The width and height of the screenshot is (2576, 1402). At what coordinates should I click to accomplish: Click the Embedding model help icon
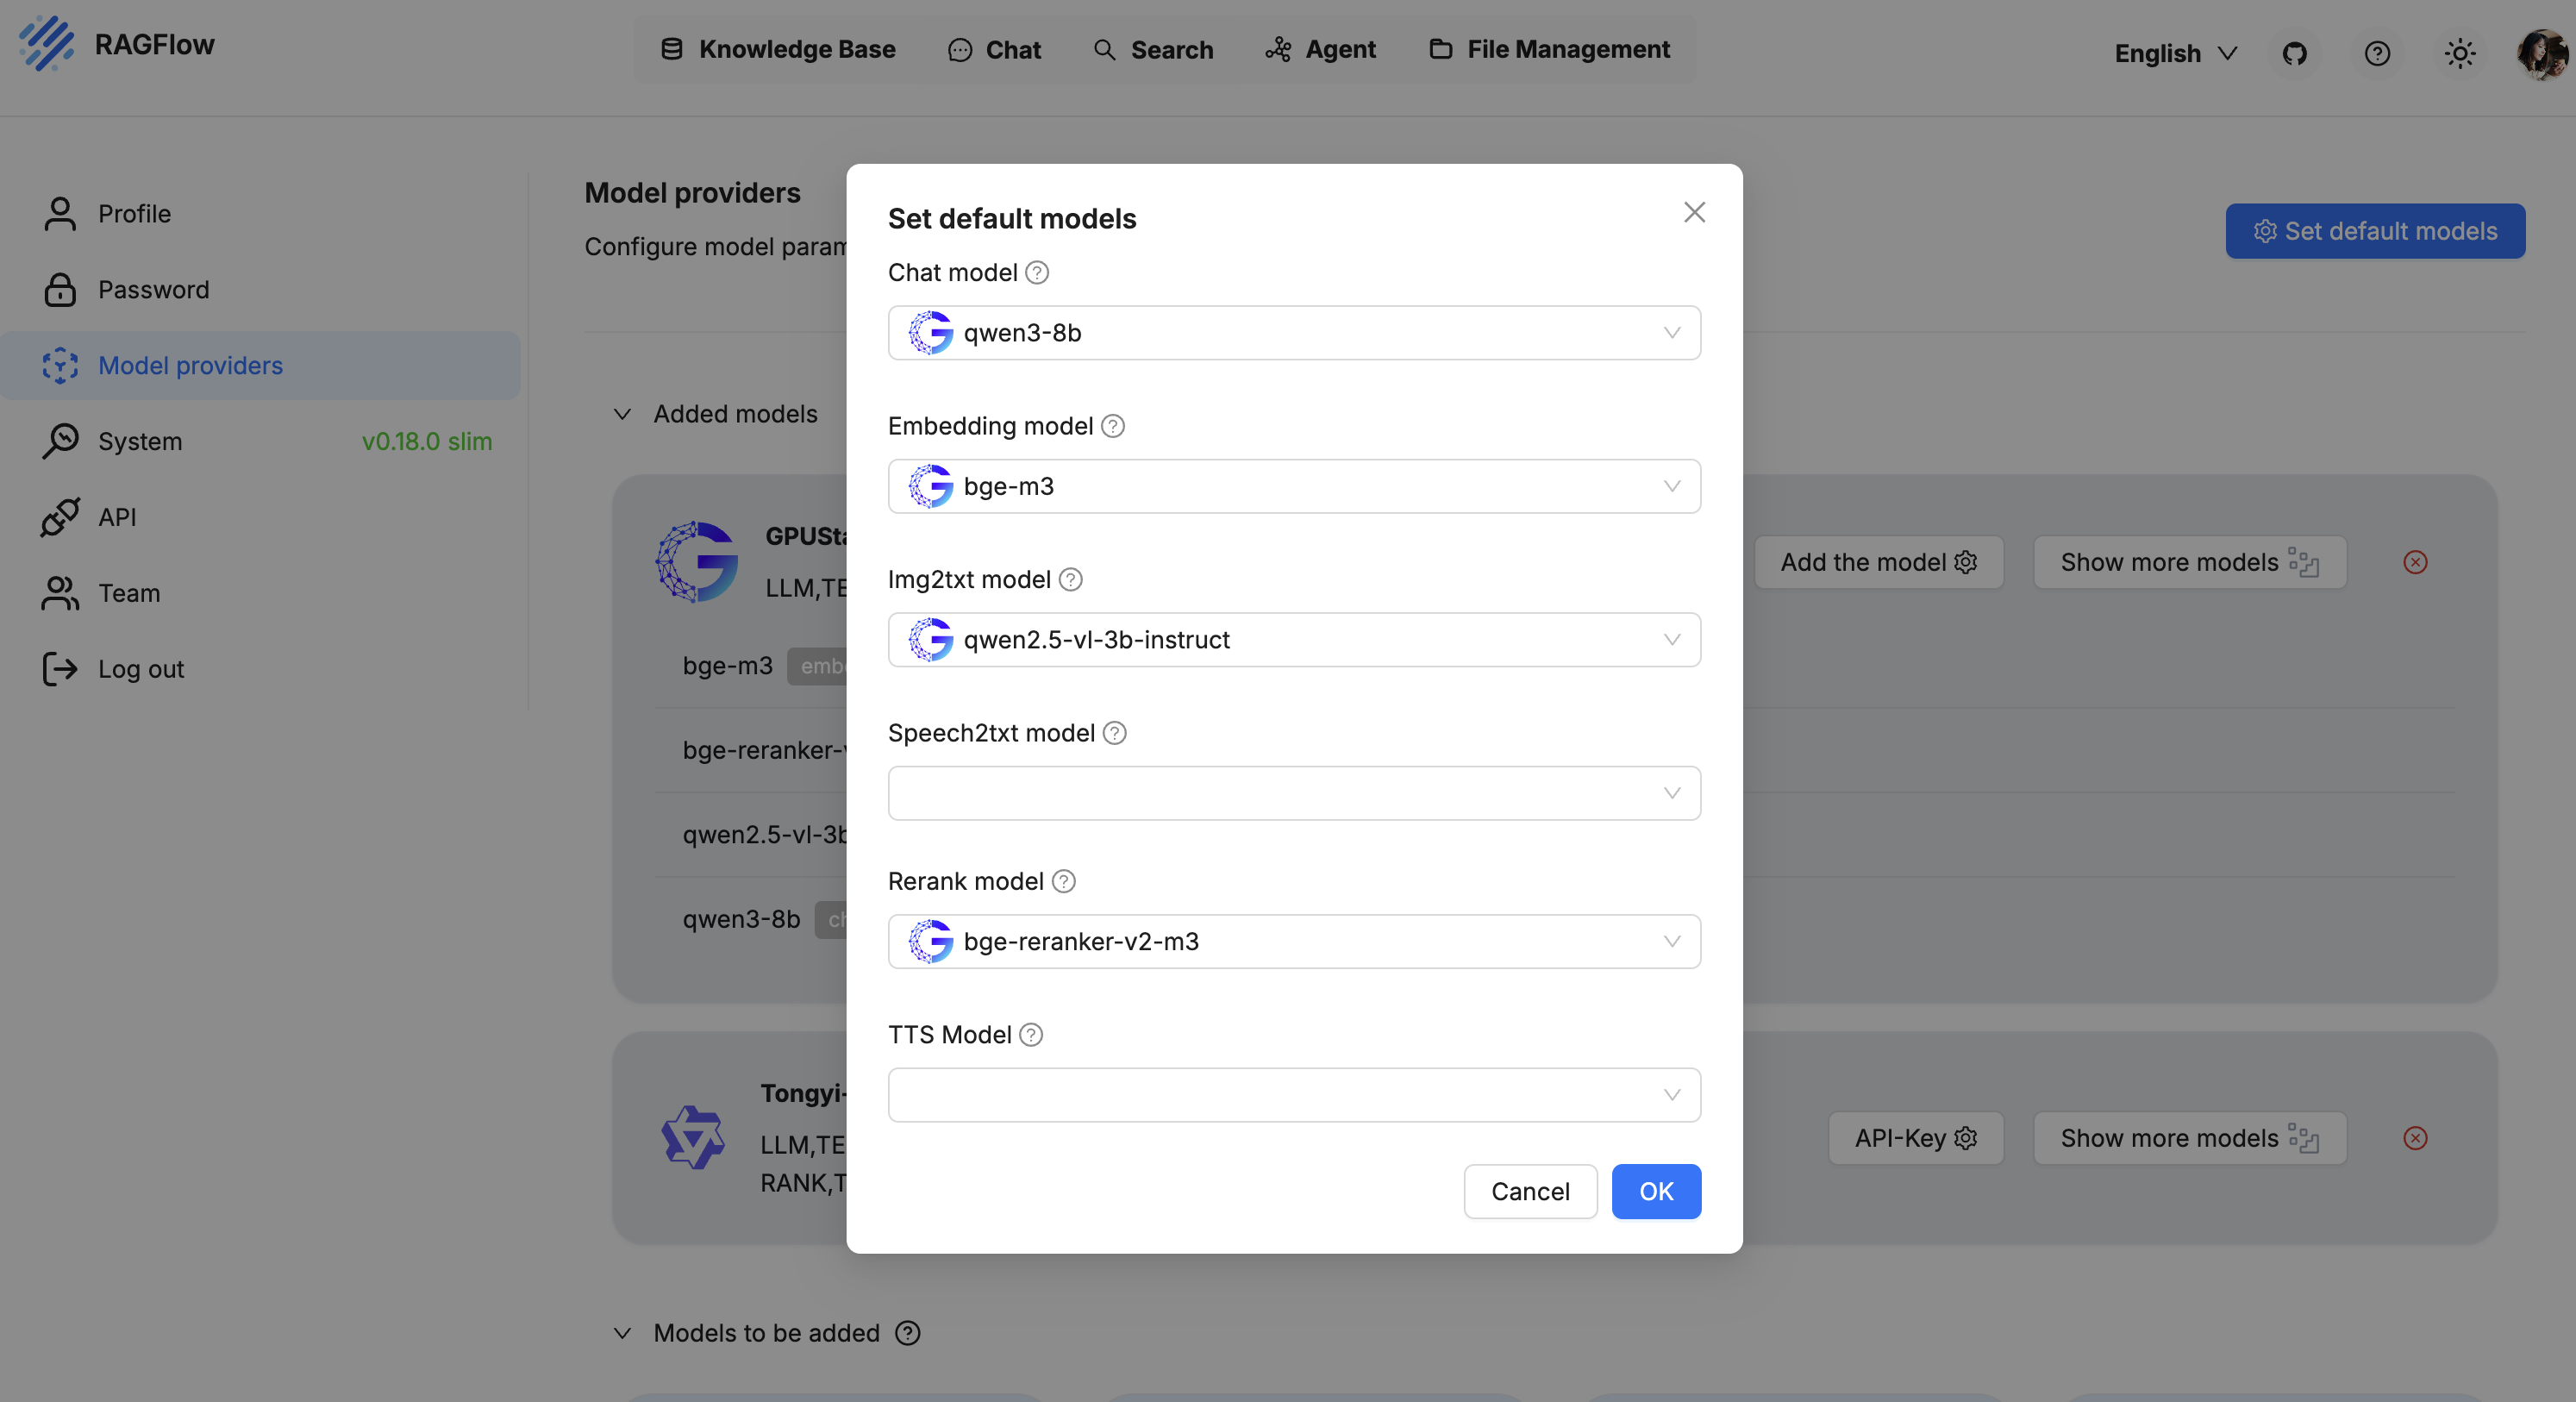tap(1112, 426)
